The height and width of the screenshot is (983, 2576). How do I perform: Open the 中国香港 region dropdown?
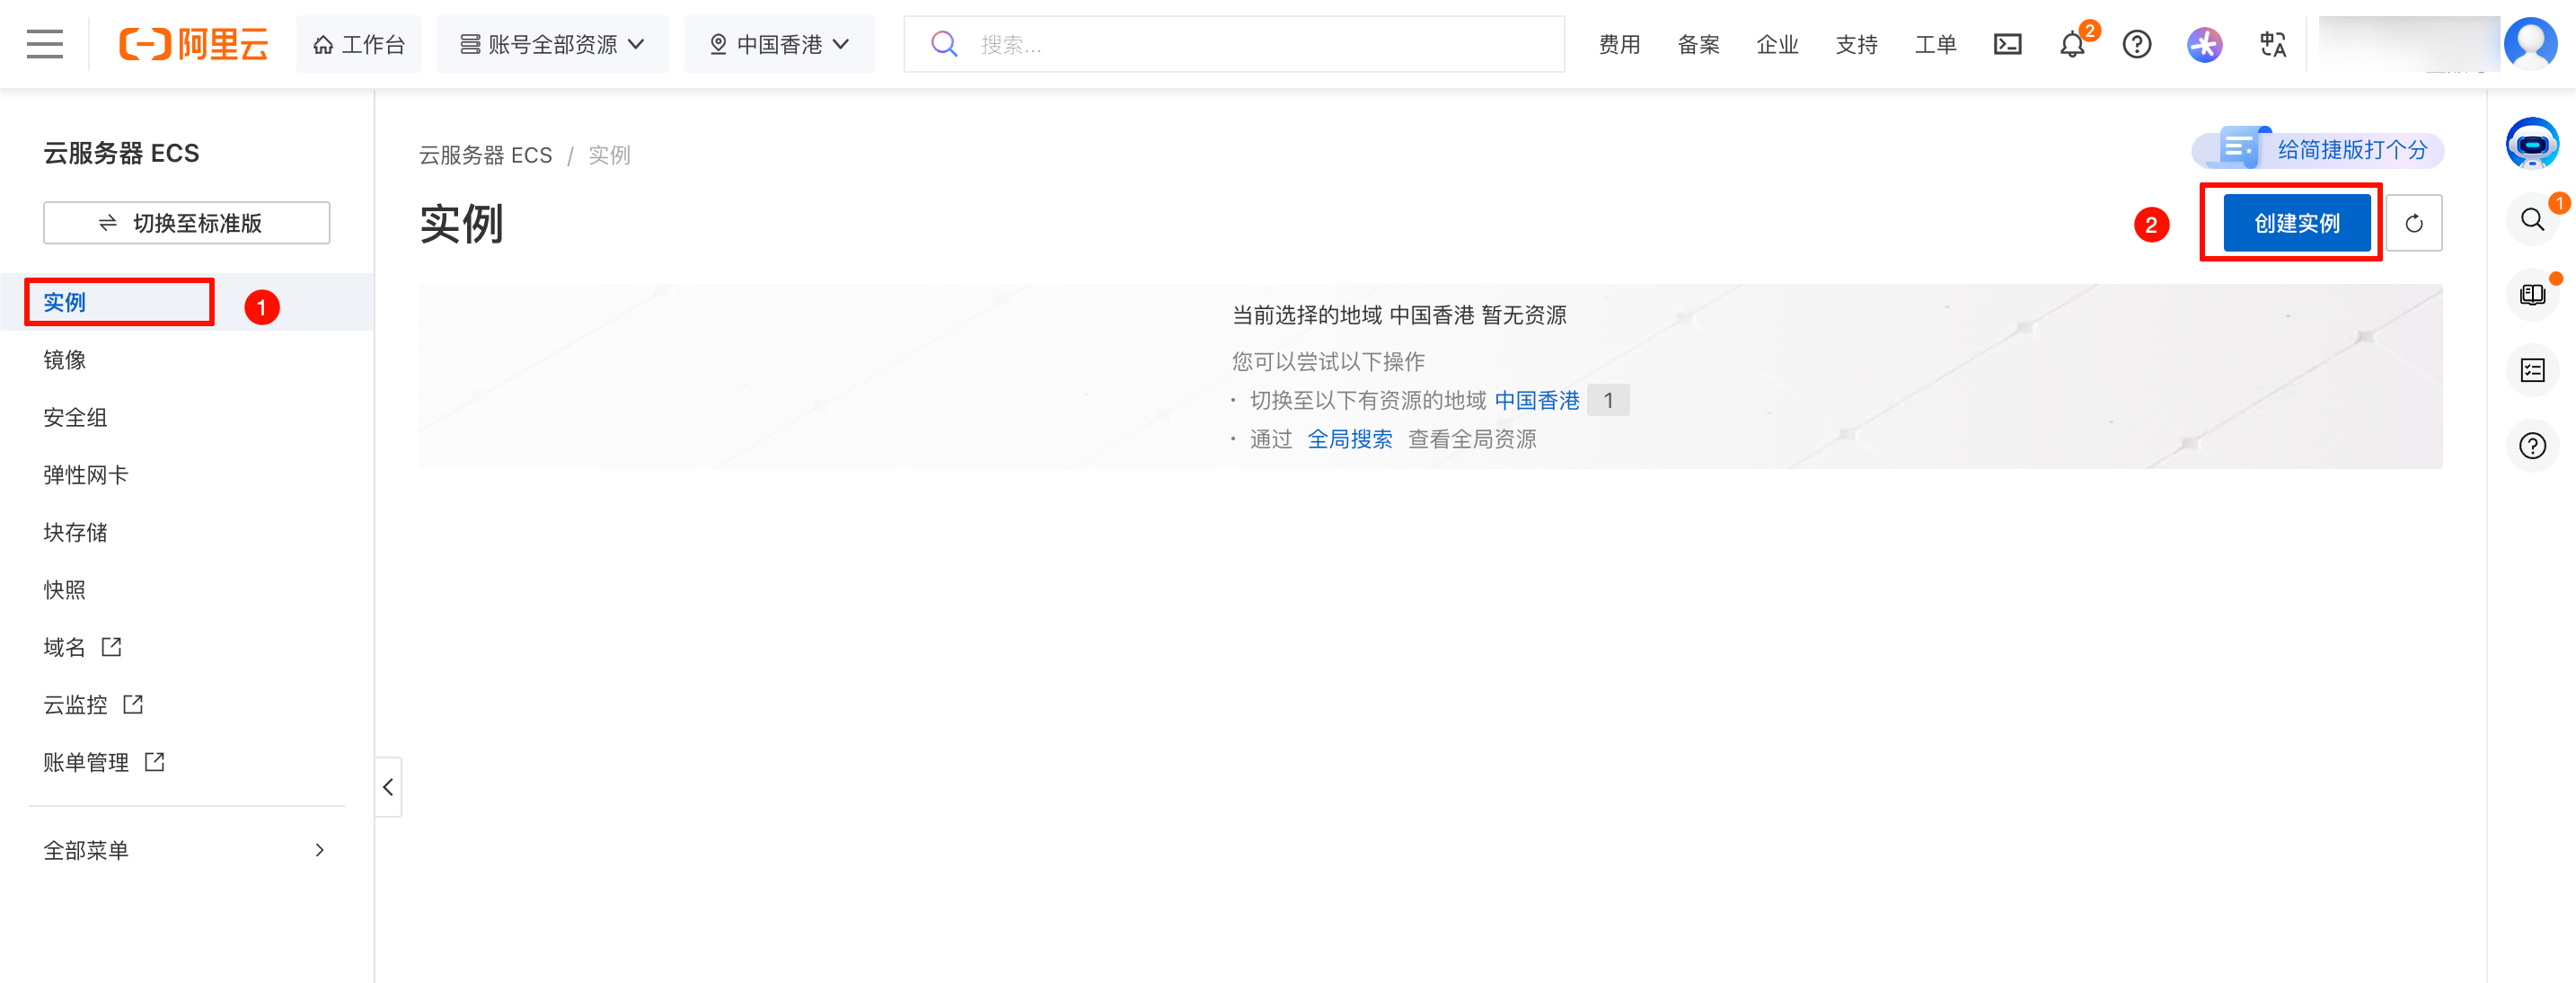click(779, 44)
